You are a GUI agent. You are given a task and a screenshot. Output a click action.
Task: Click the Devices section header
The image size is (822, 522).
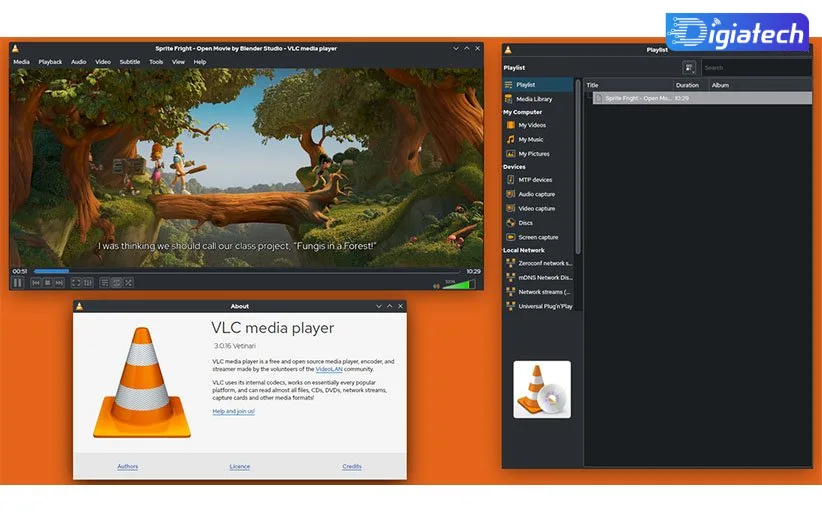514,167
